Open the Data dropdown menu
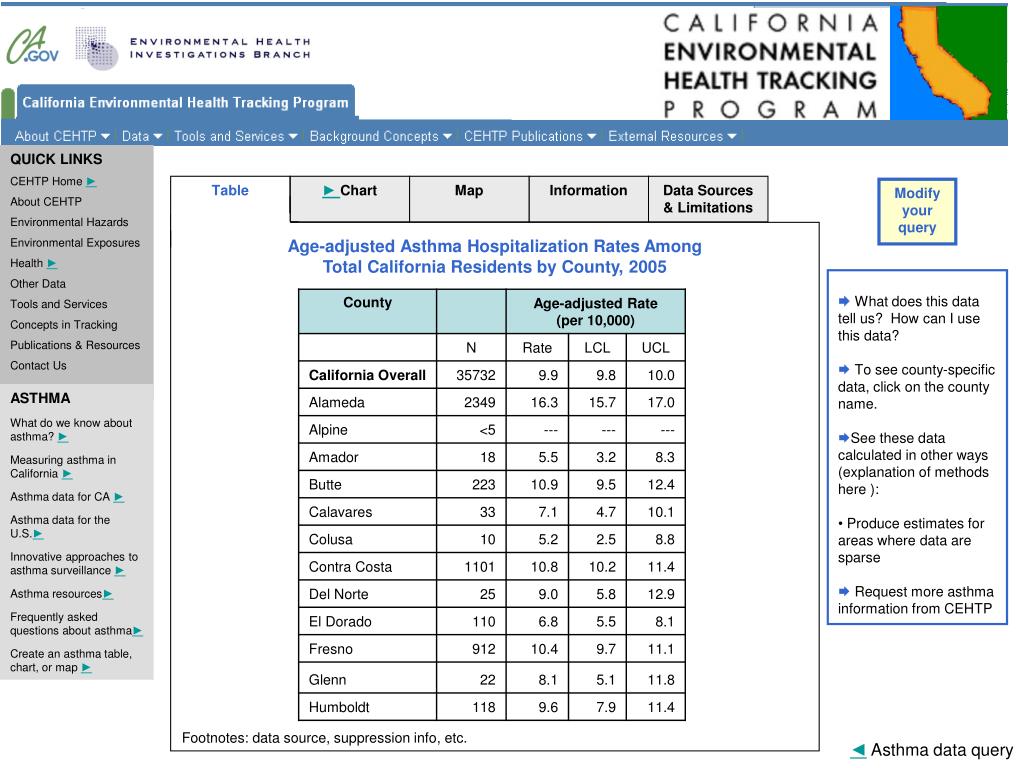 (142, 136)
